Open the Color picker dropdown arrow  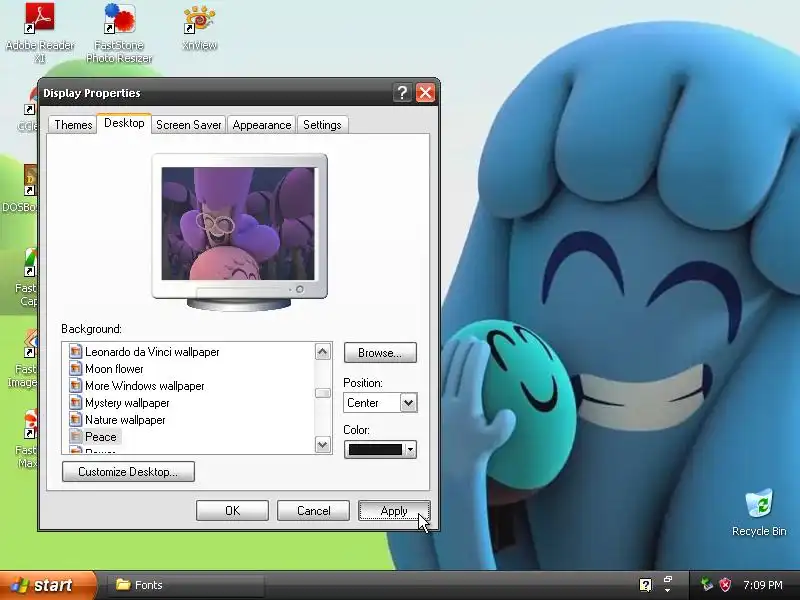click(411, 449)
